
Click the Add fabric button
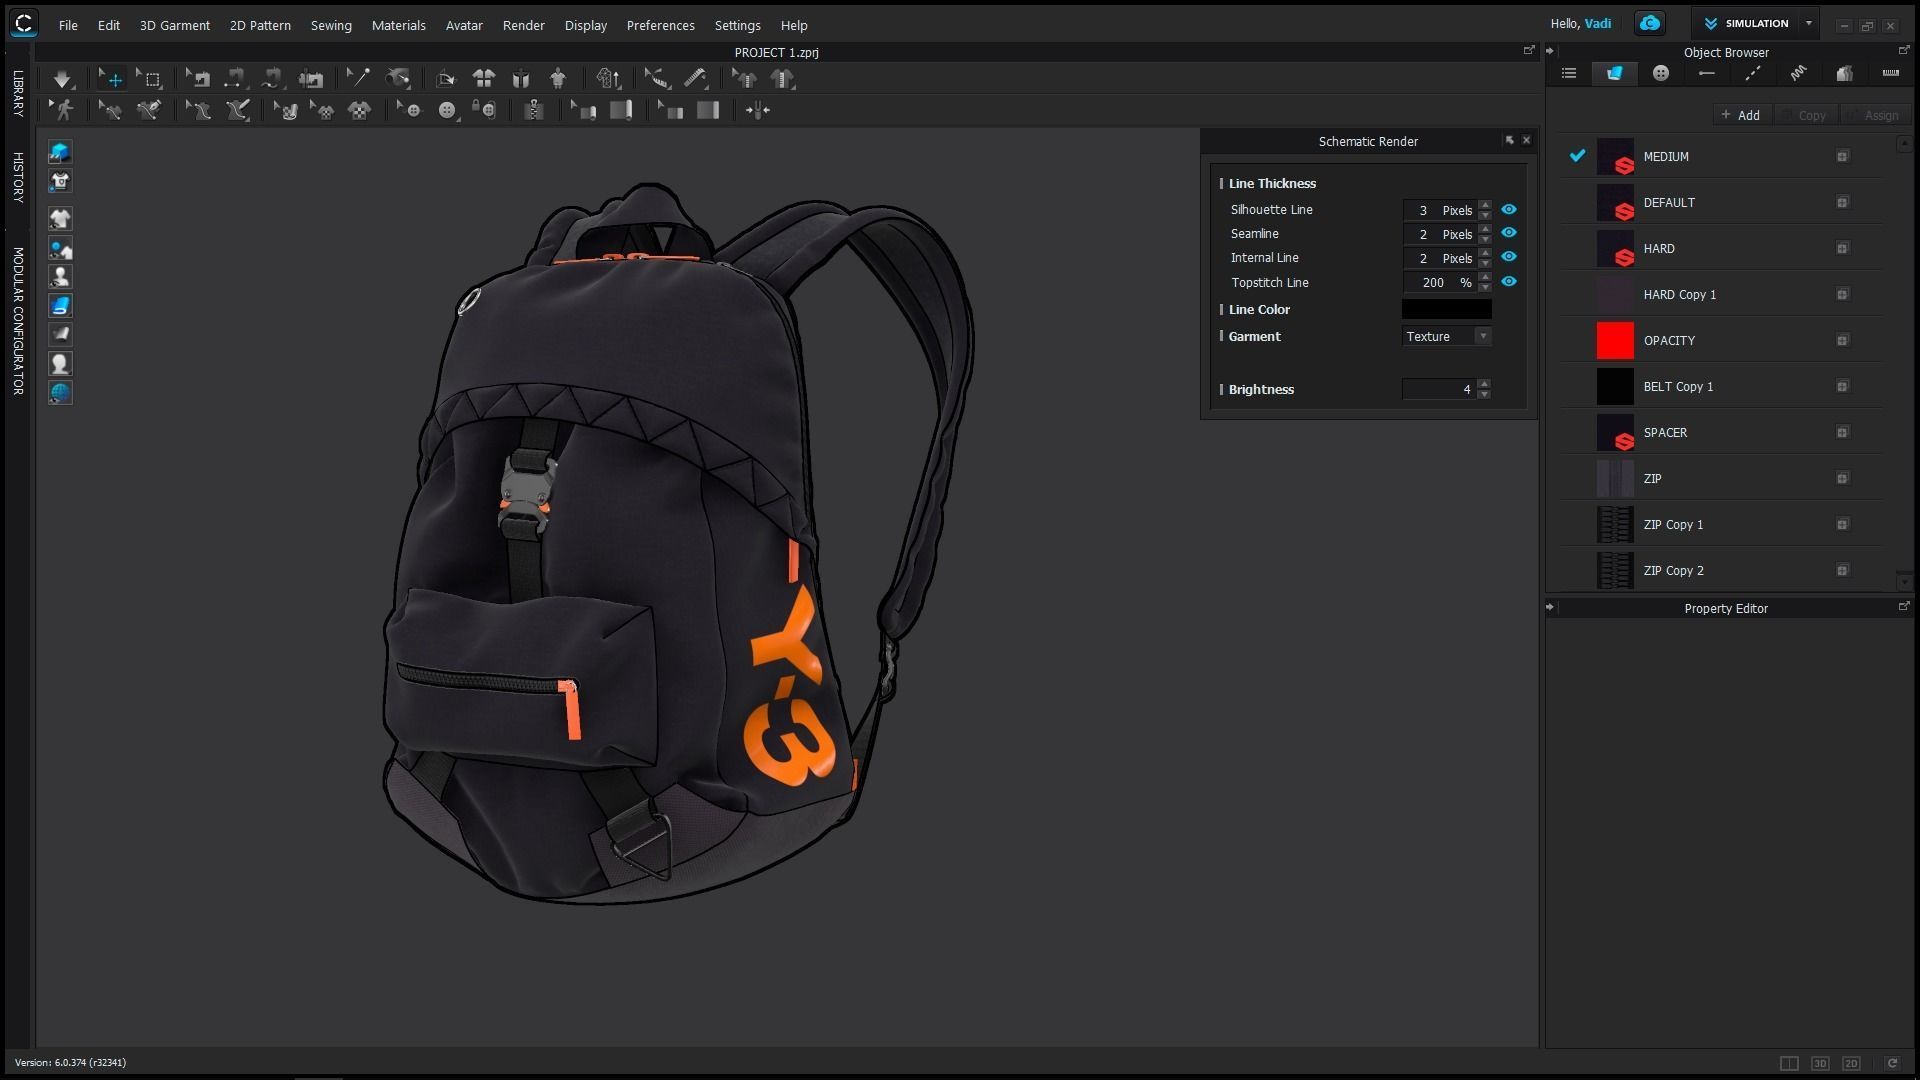click(1741, 115)
